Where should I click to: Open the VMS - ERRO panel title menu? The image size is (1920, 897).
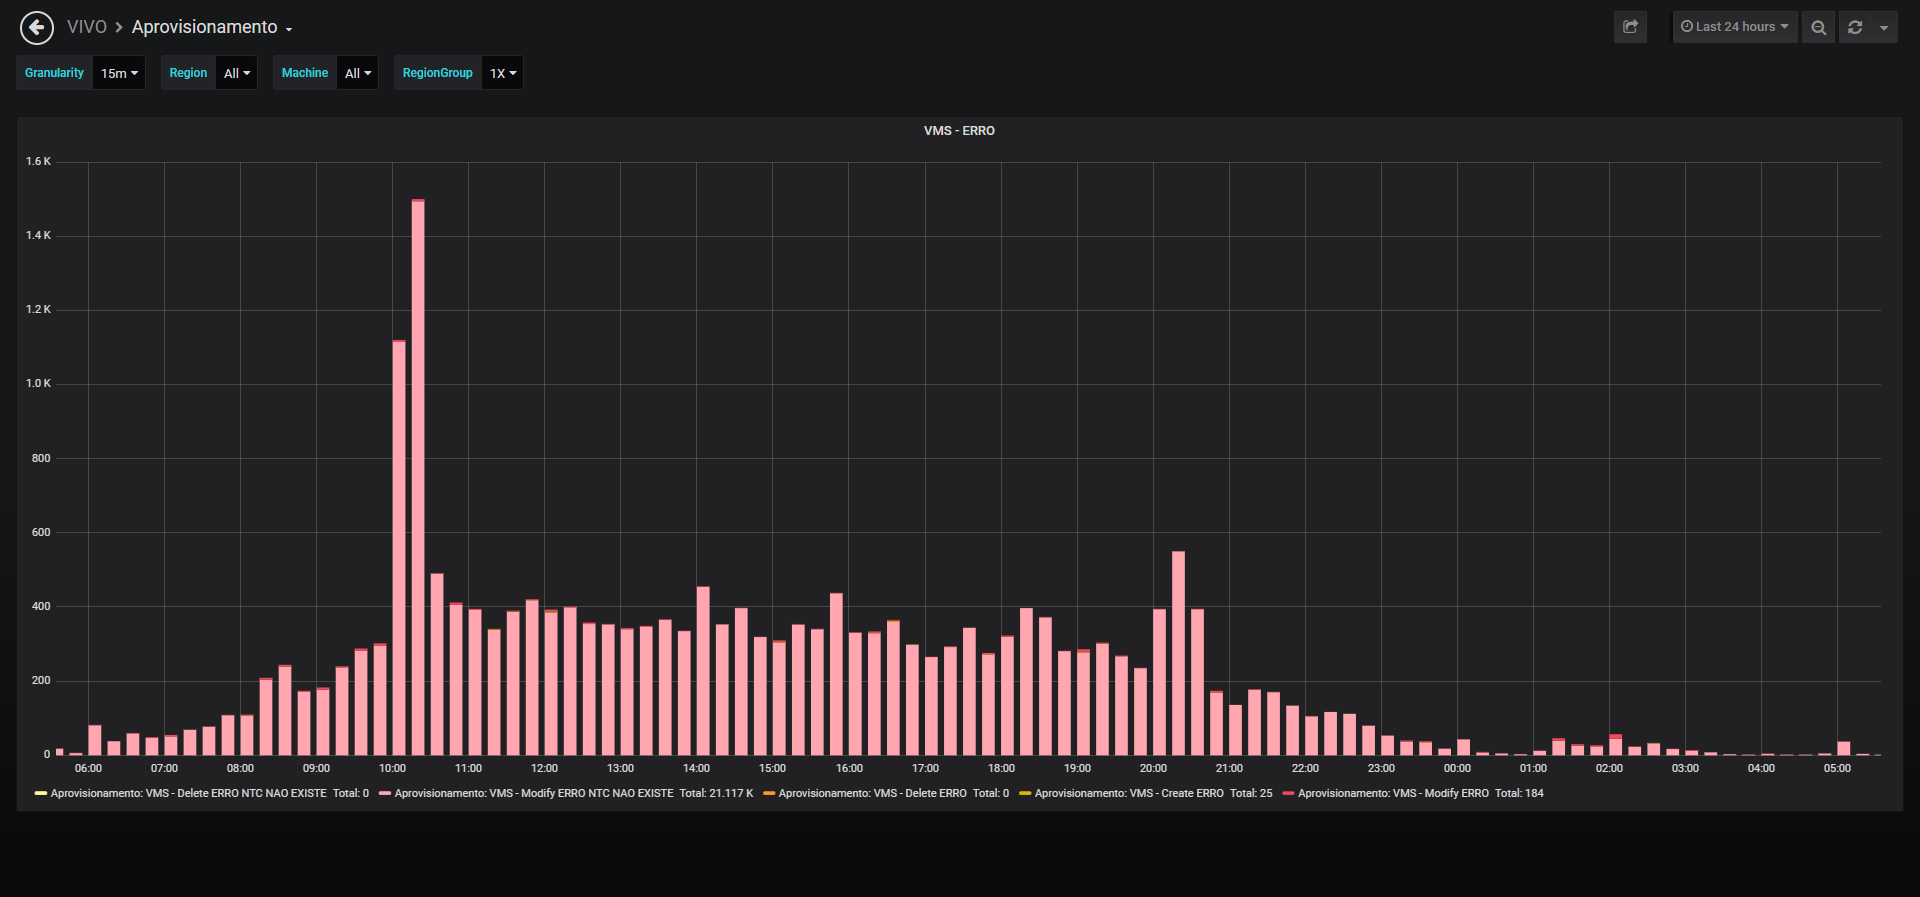tap(959, 131)
